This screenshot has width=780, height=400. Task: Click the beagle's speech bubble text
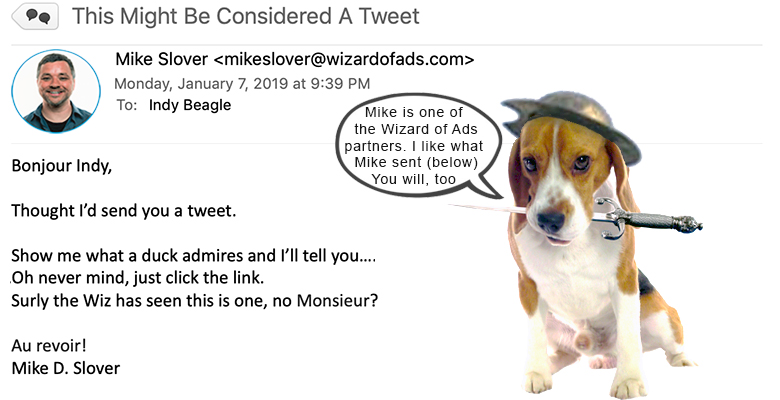click(414, 145)
